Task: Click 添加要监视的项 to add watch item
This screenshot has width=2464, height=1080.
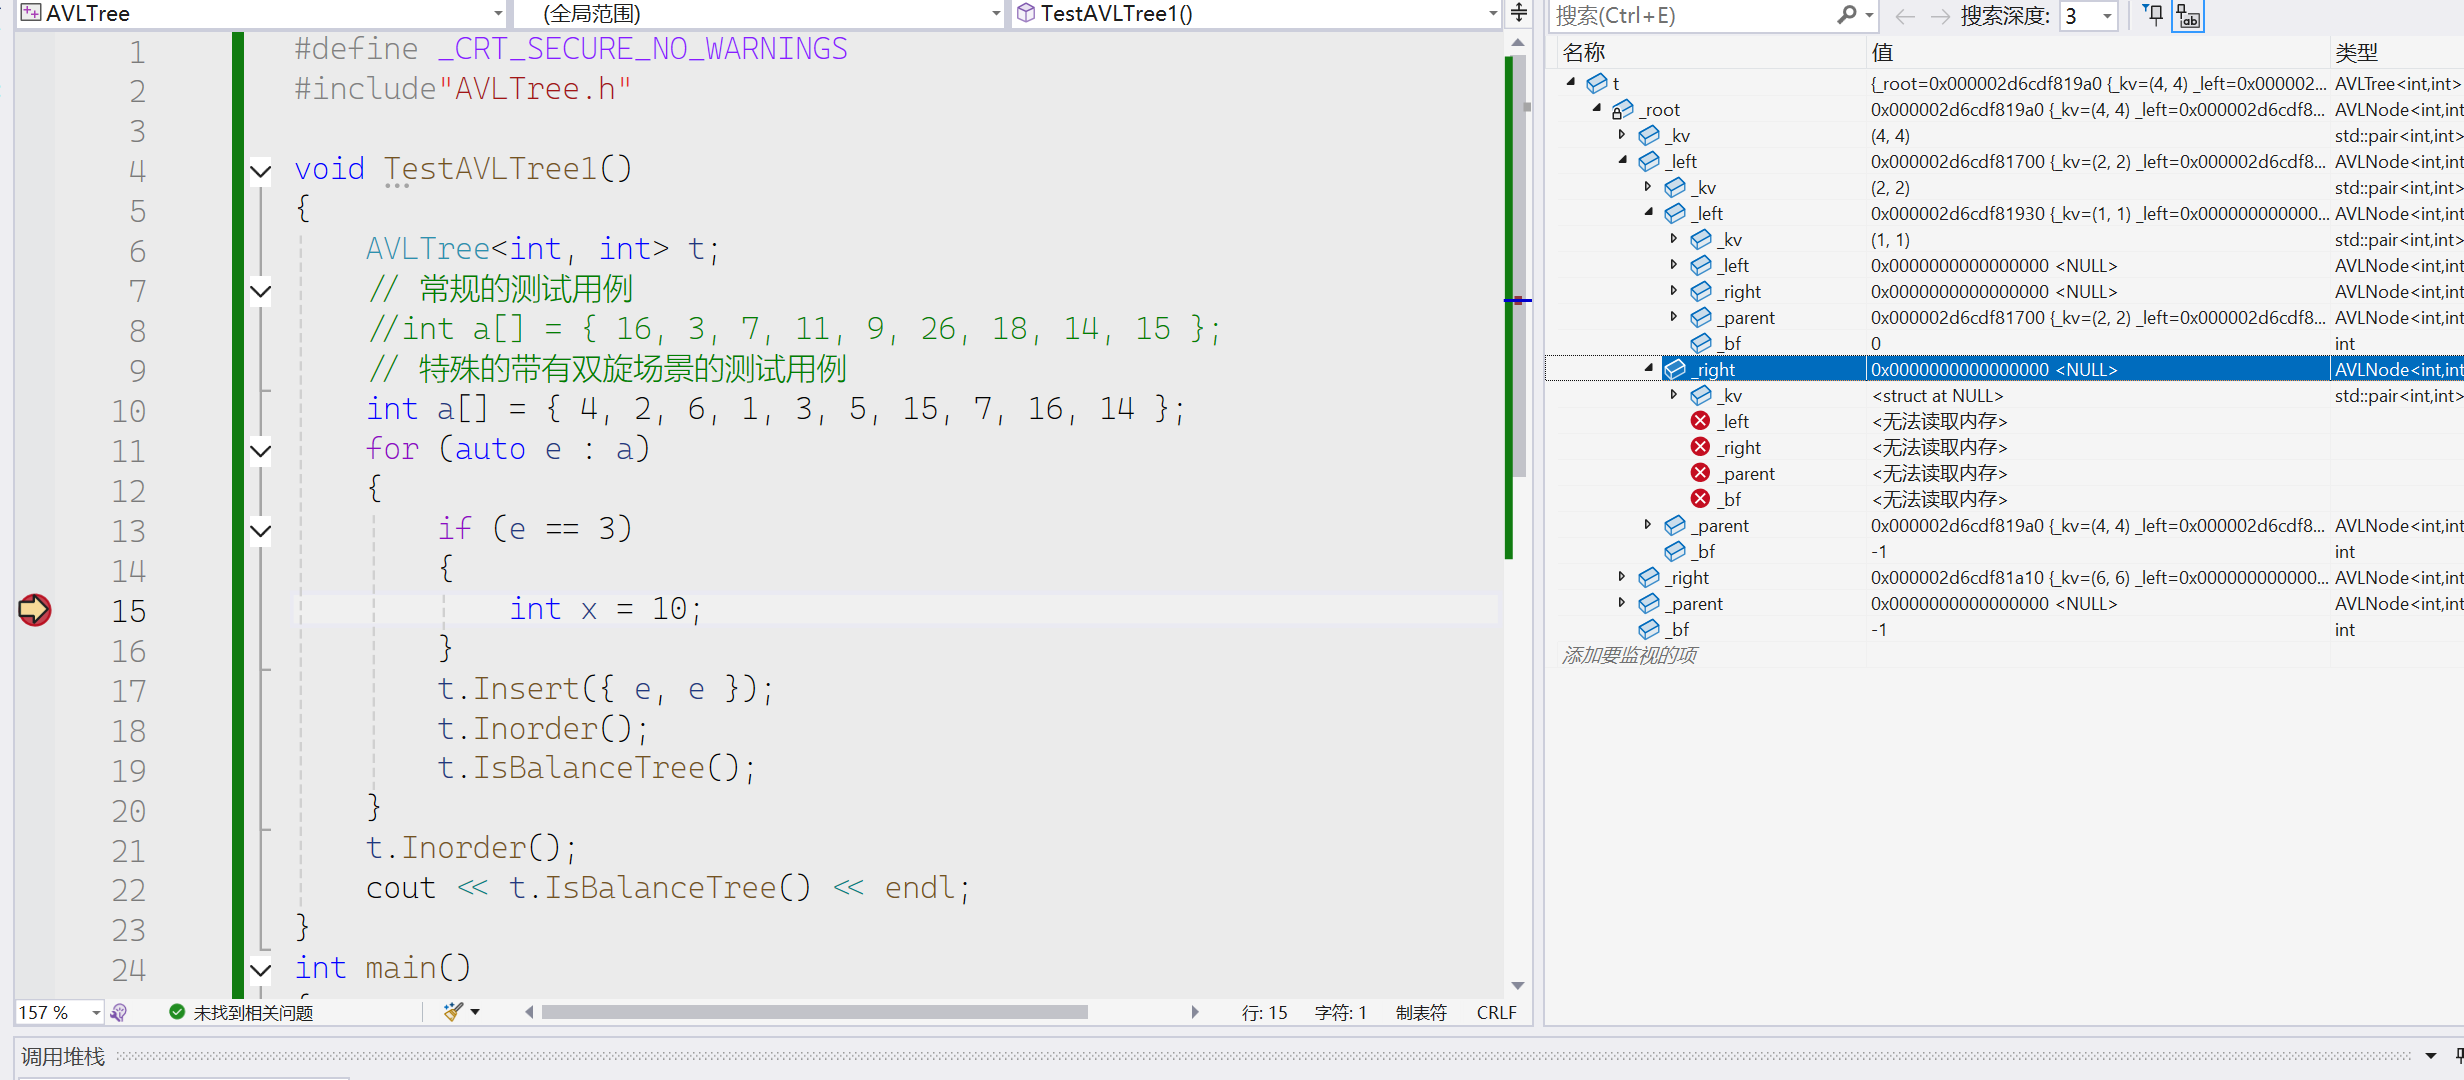Action: pos(1629,655)
